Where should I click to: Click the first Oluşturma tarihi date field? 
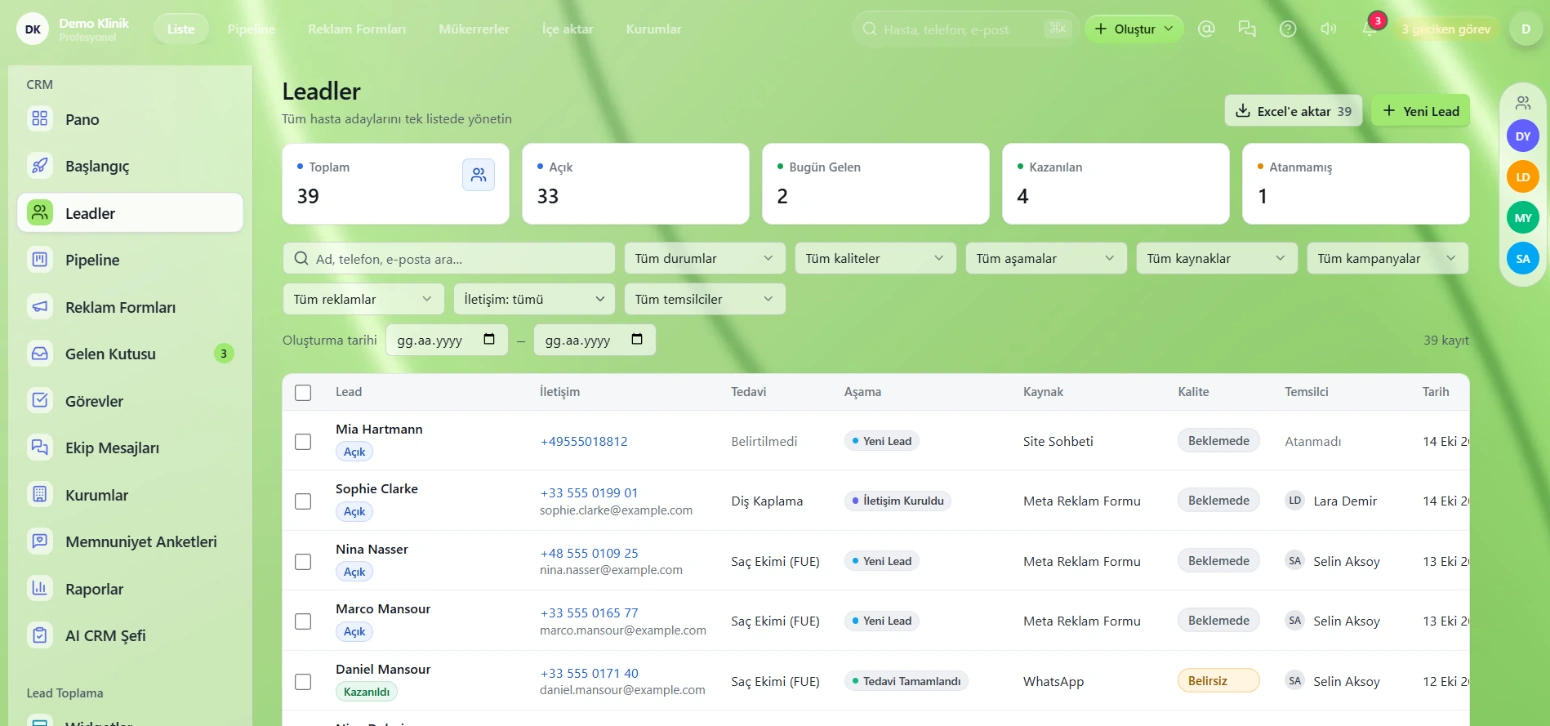point(447,340)
